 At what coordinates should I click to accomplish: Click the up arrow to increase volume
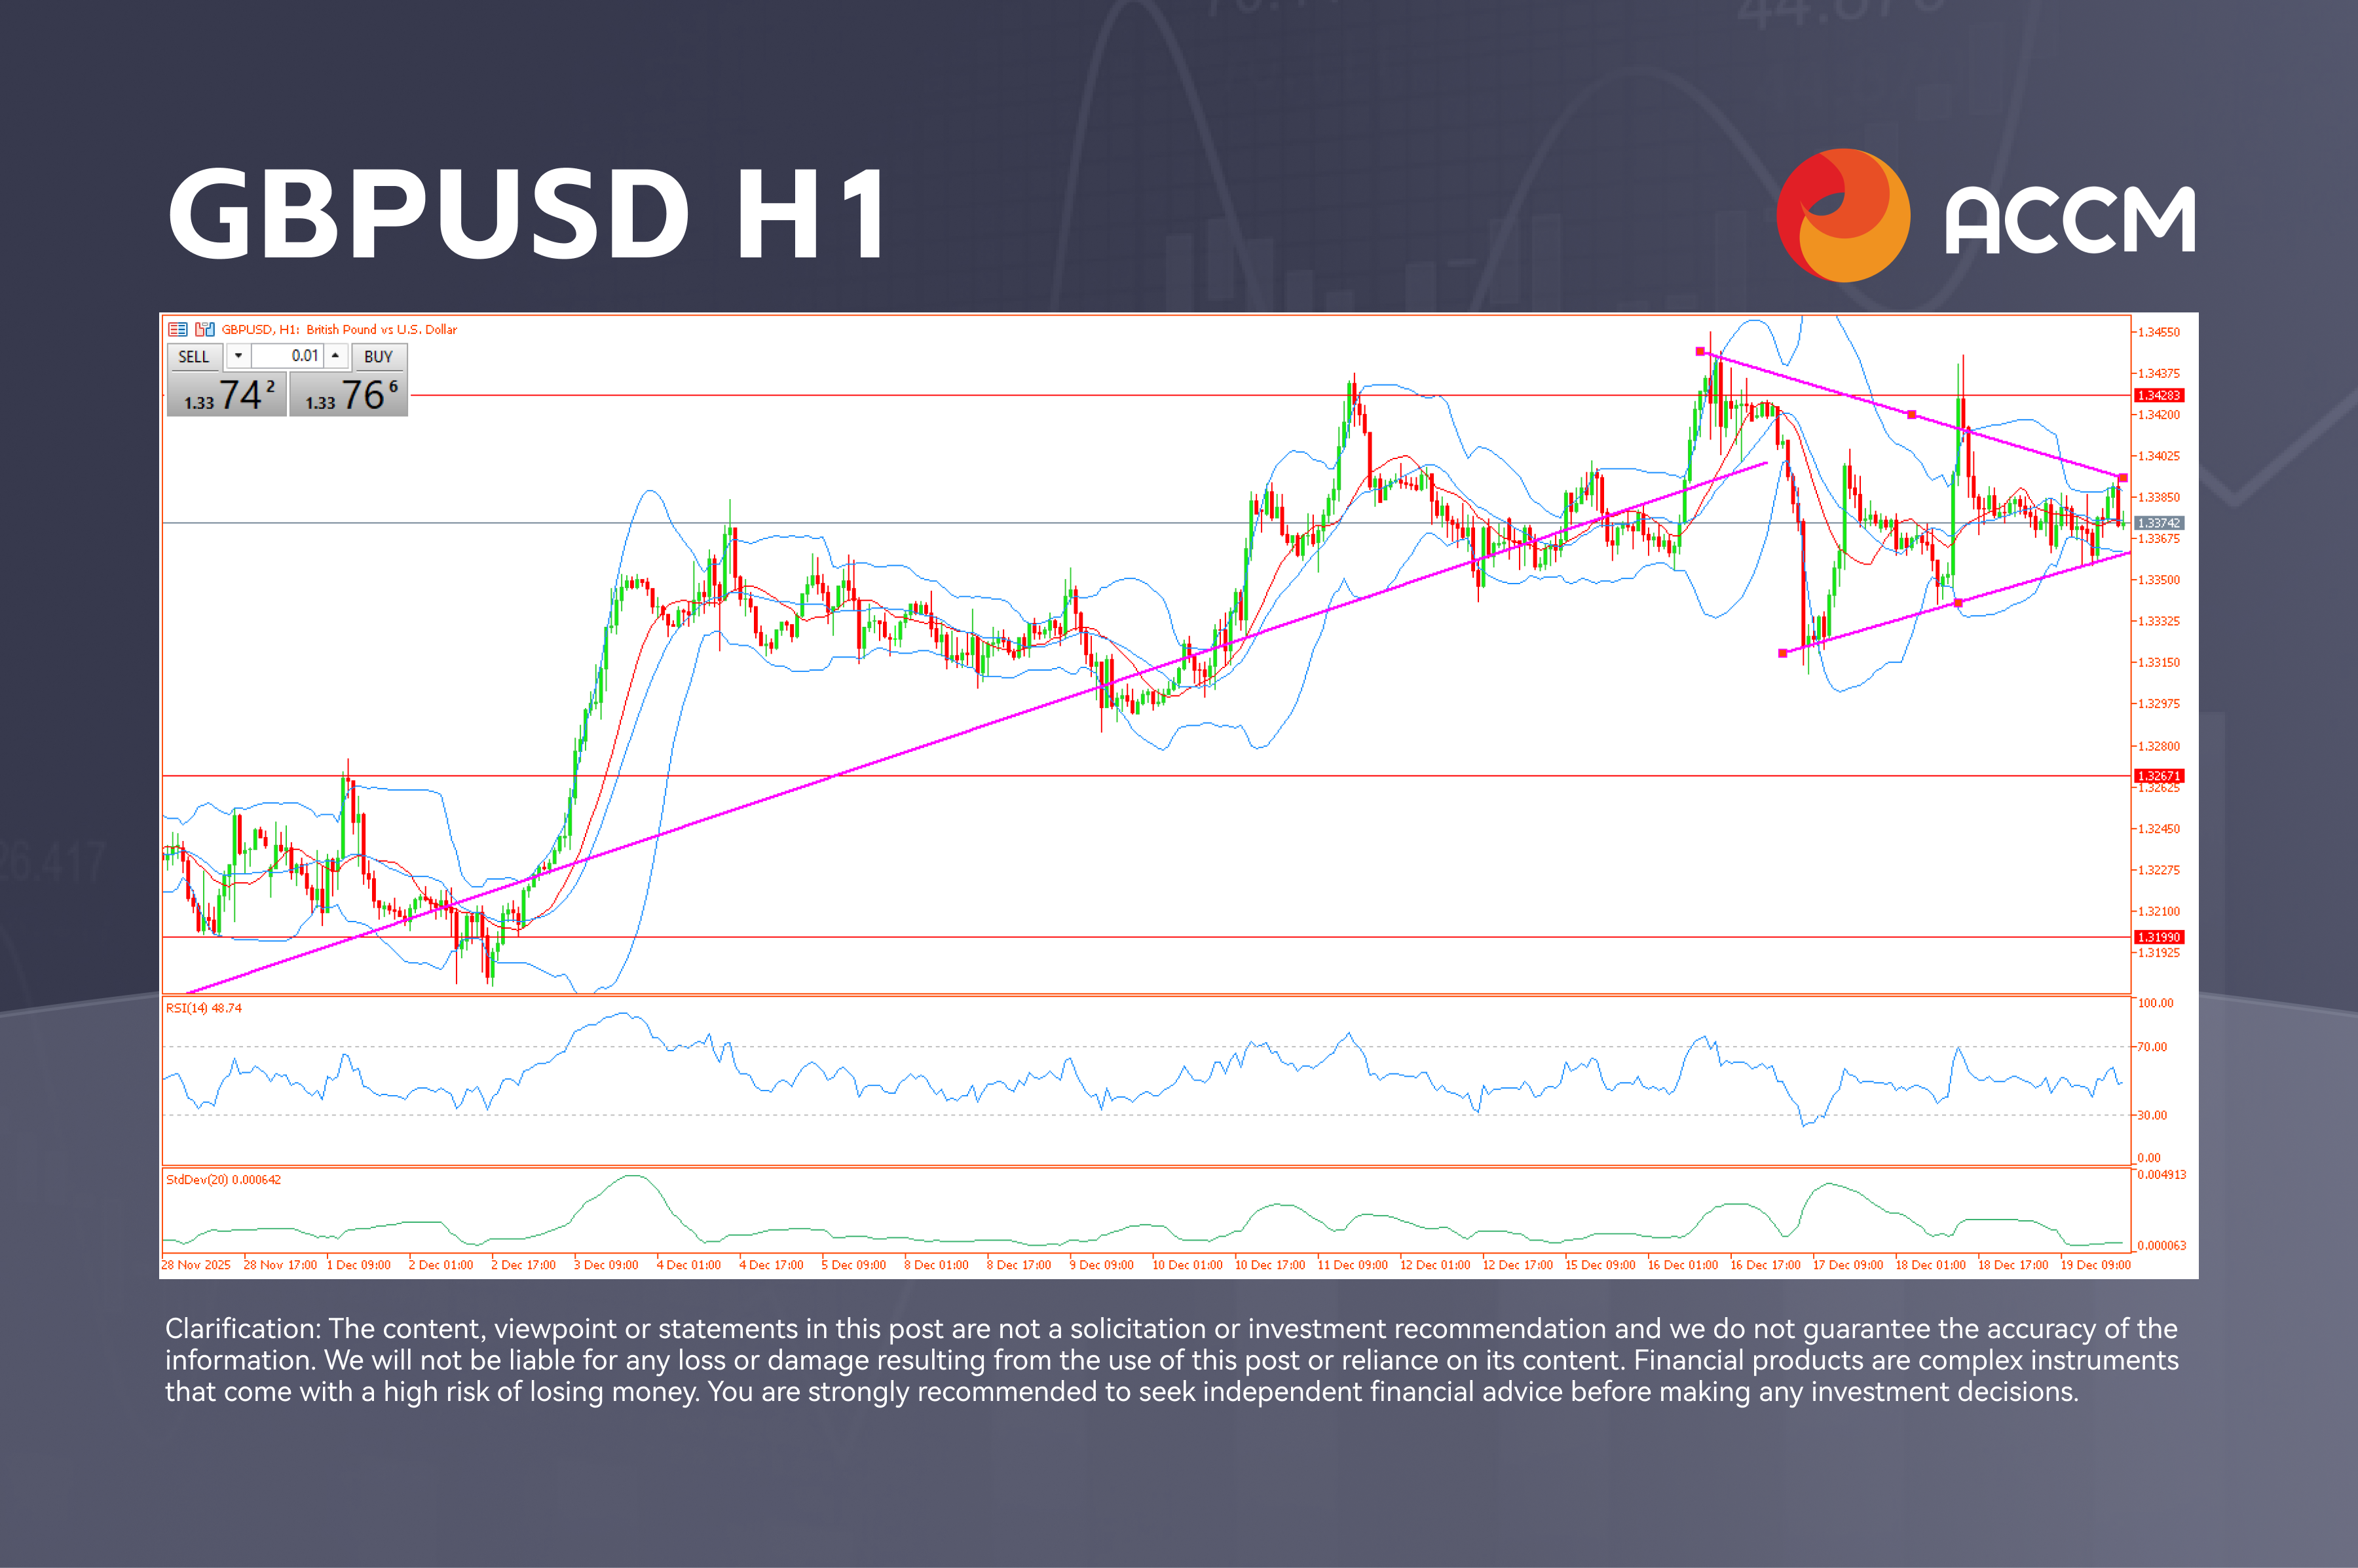click(335, 356)
